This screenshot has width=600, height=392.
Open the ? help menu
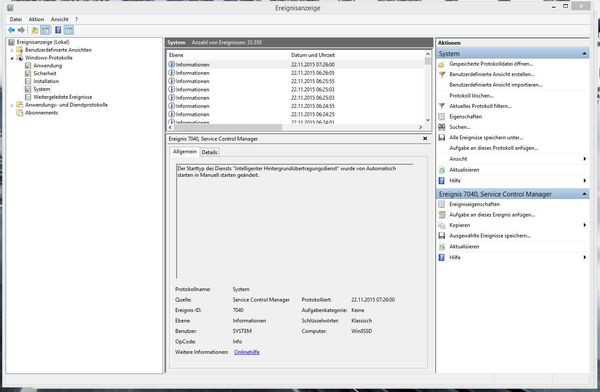[77, 19]
